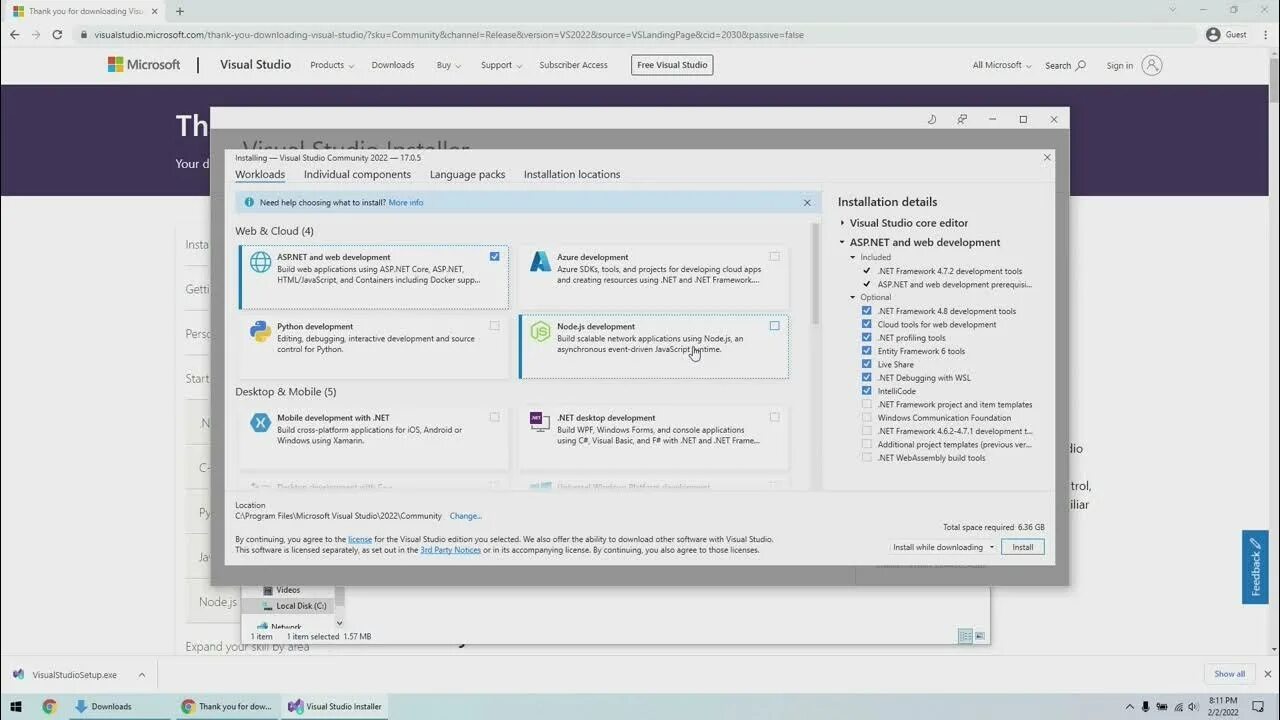Open the 3rd Party Notices link
1280x720 pixels.
[450, 550]
